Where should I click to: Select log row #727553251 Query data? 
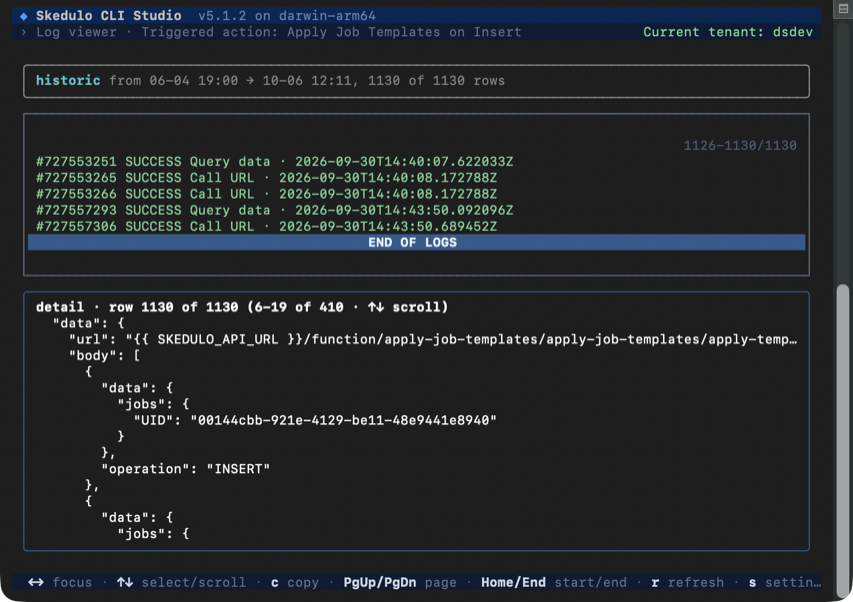coord(275,162)
